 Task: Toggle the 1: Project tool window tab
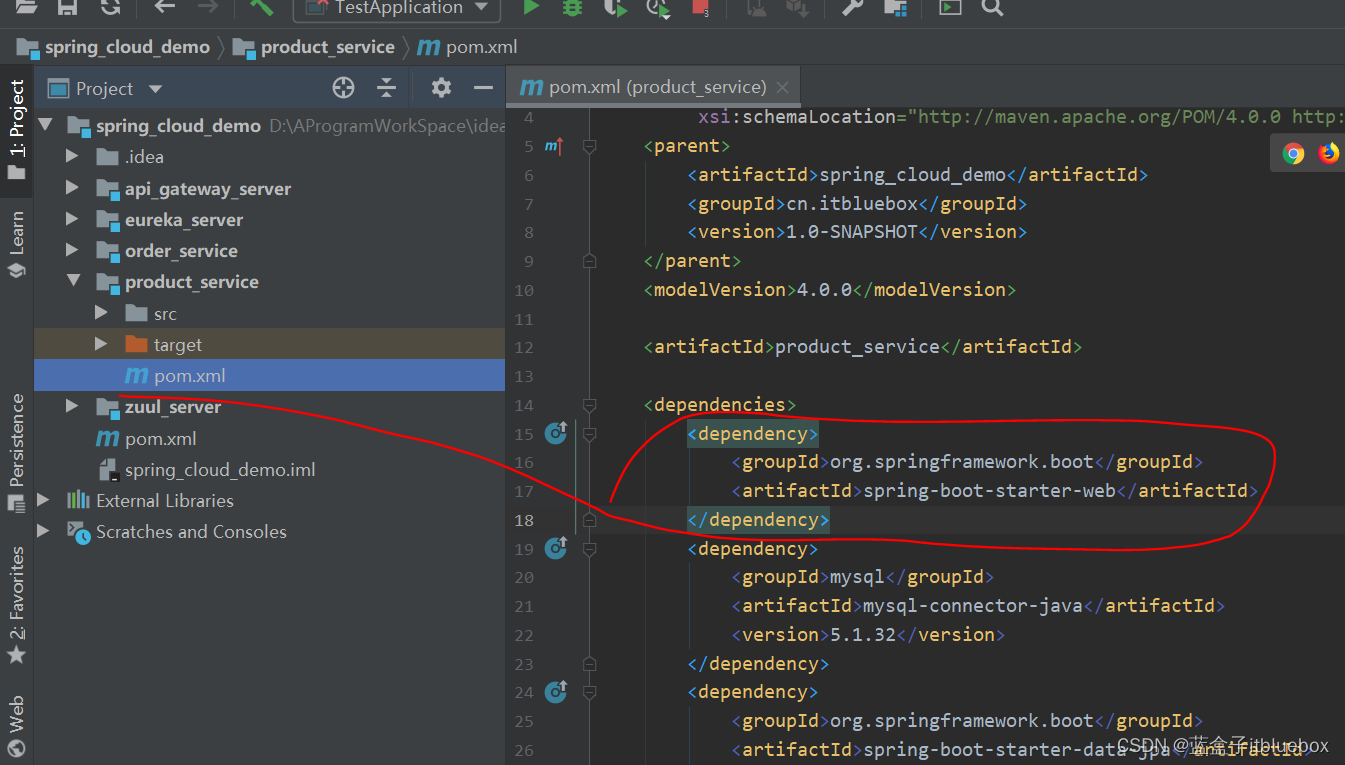(16, 131)
